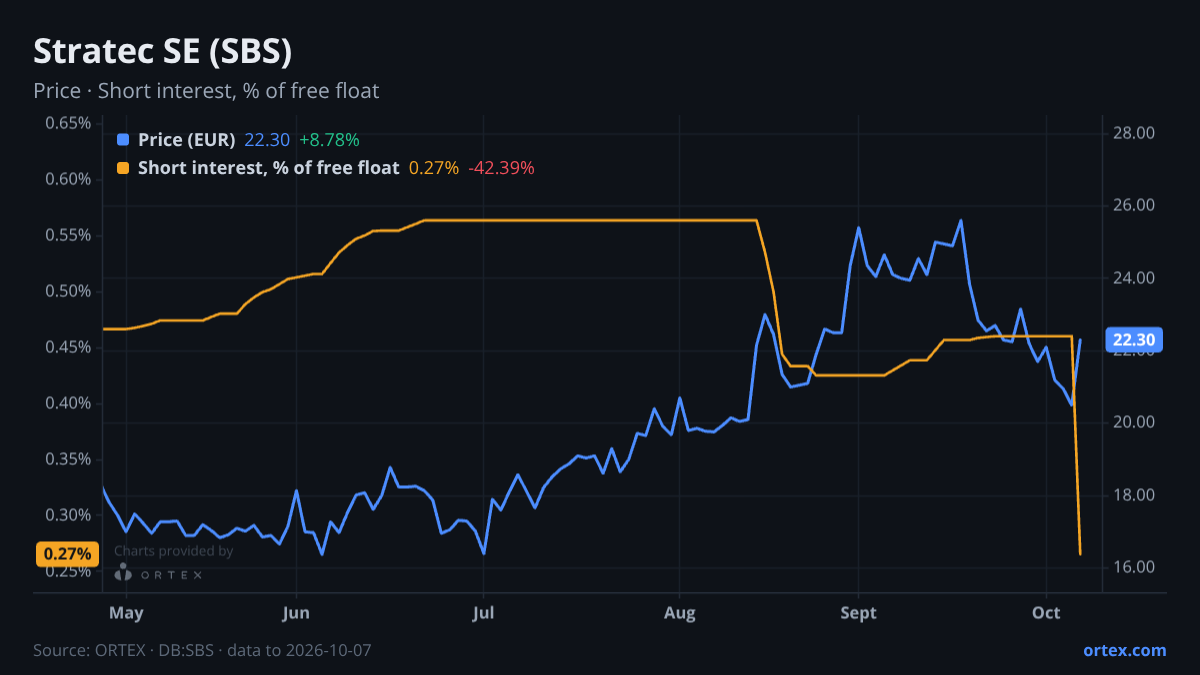
Task: Click the 'Jun' x-axis label
Action: coord(296,613)
